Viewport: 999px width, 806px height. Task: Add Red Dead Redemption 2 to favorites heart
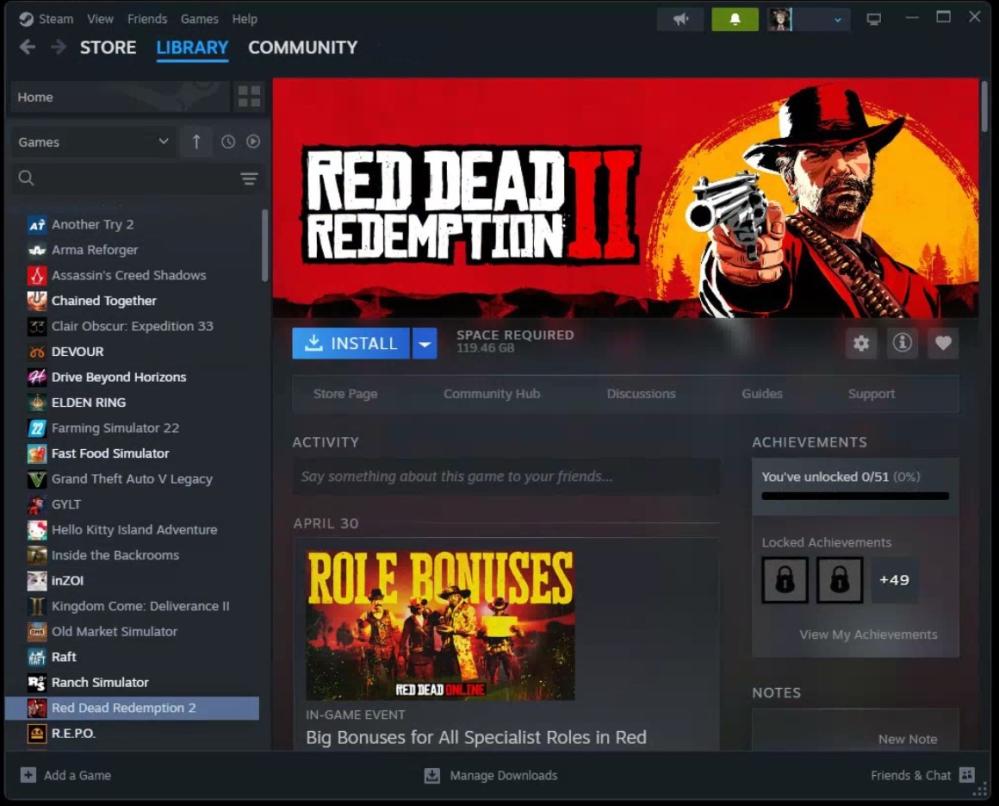[x=944, y=343]
